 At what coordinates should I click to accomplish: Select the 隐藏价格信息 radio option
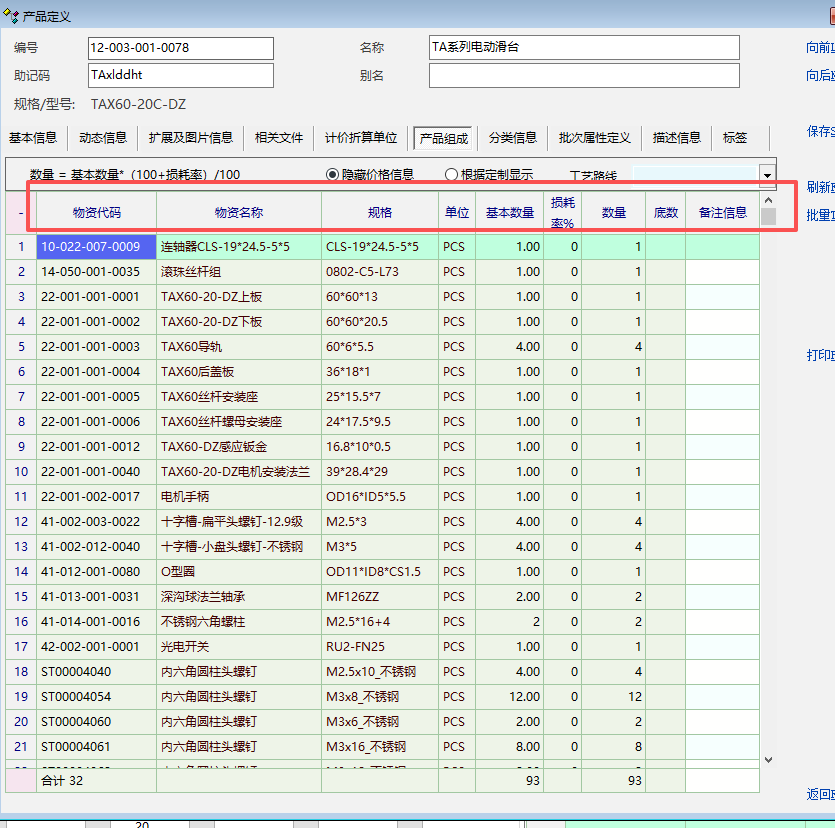333,175
